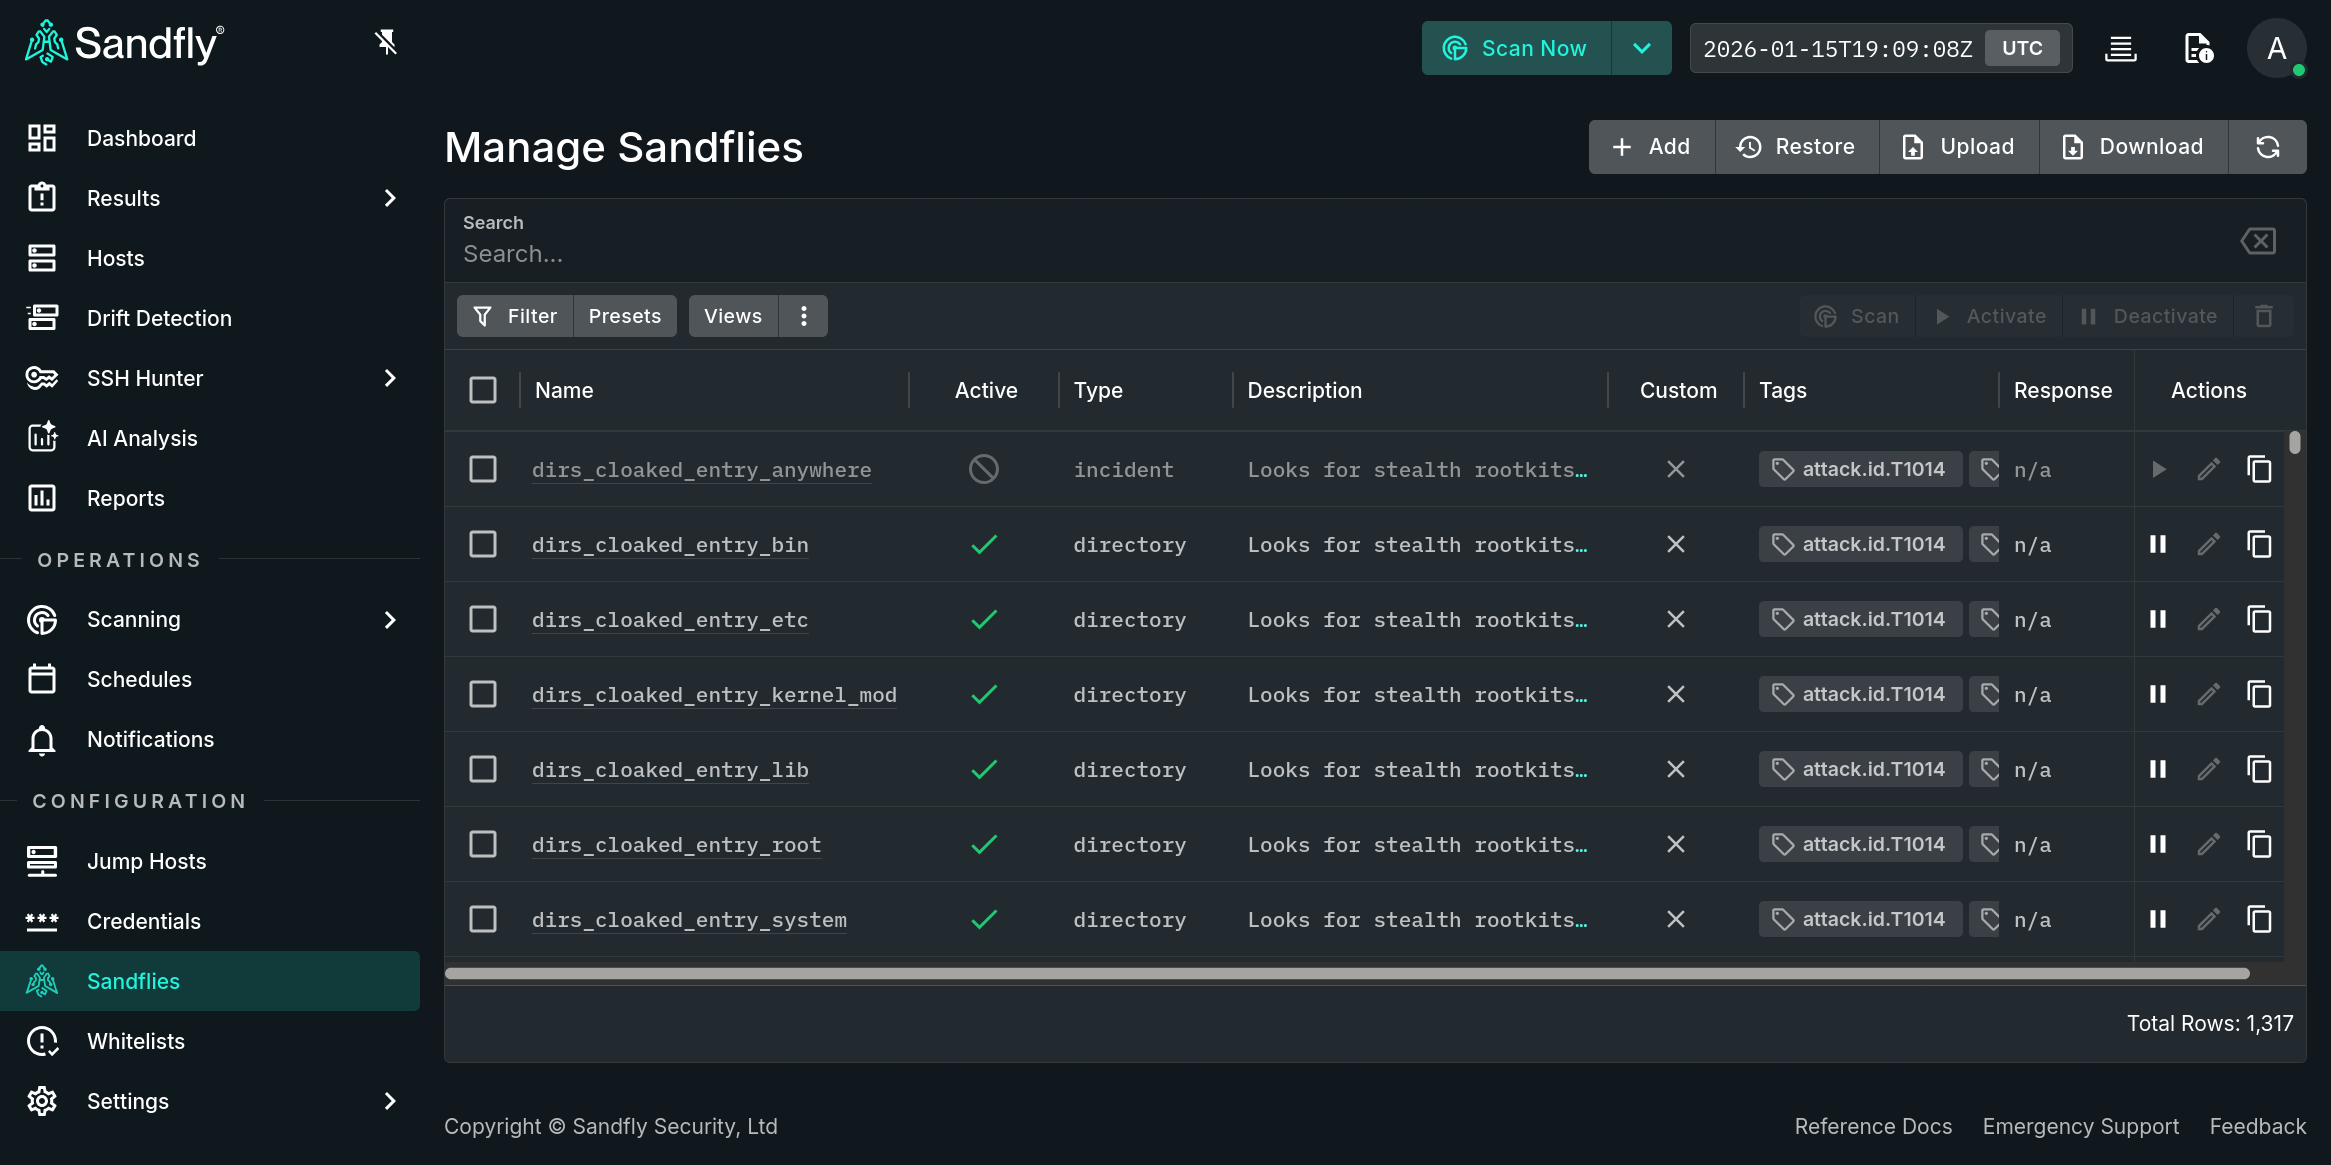Click the Upload button
Viewport: 2331px width, 1165px height.
[1957, 146]
